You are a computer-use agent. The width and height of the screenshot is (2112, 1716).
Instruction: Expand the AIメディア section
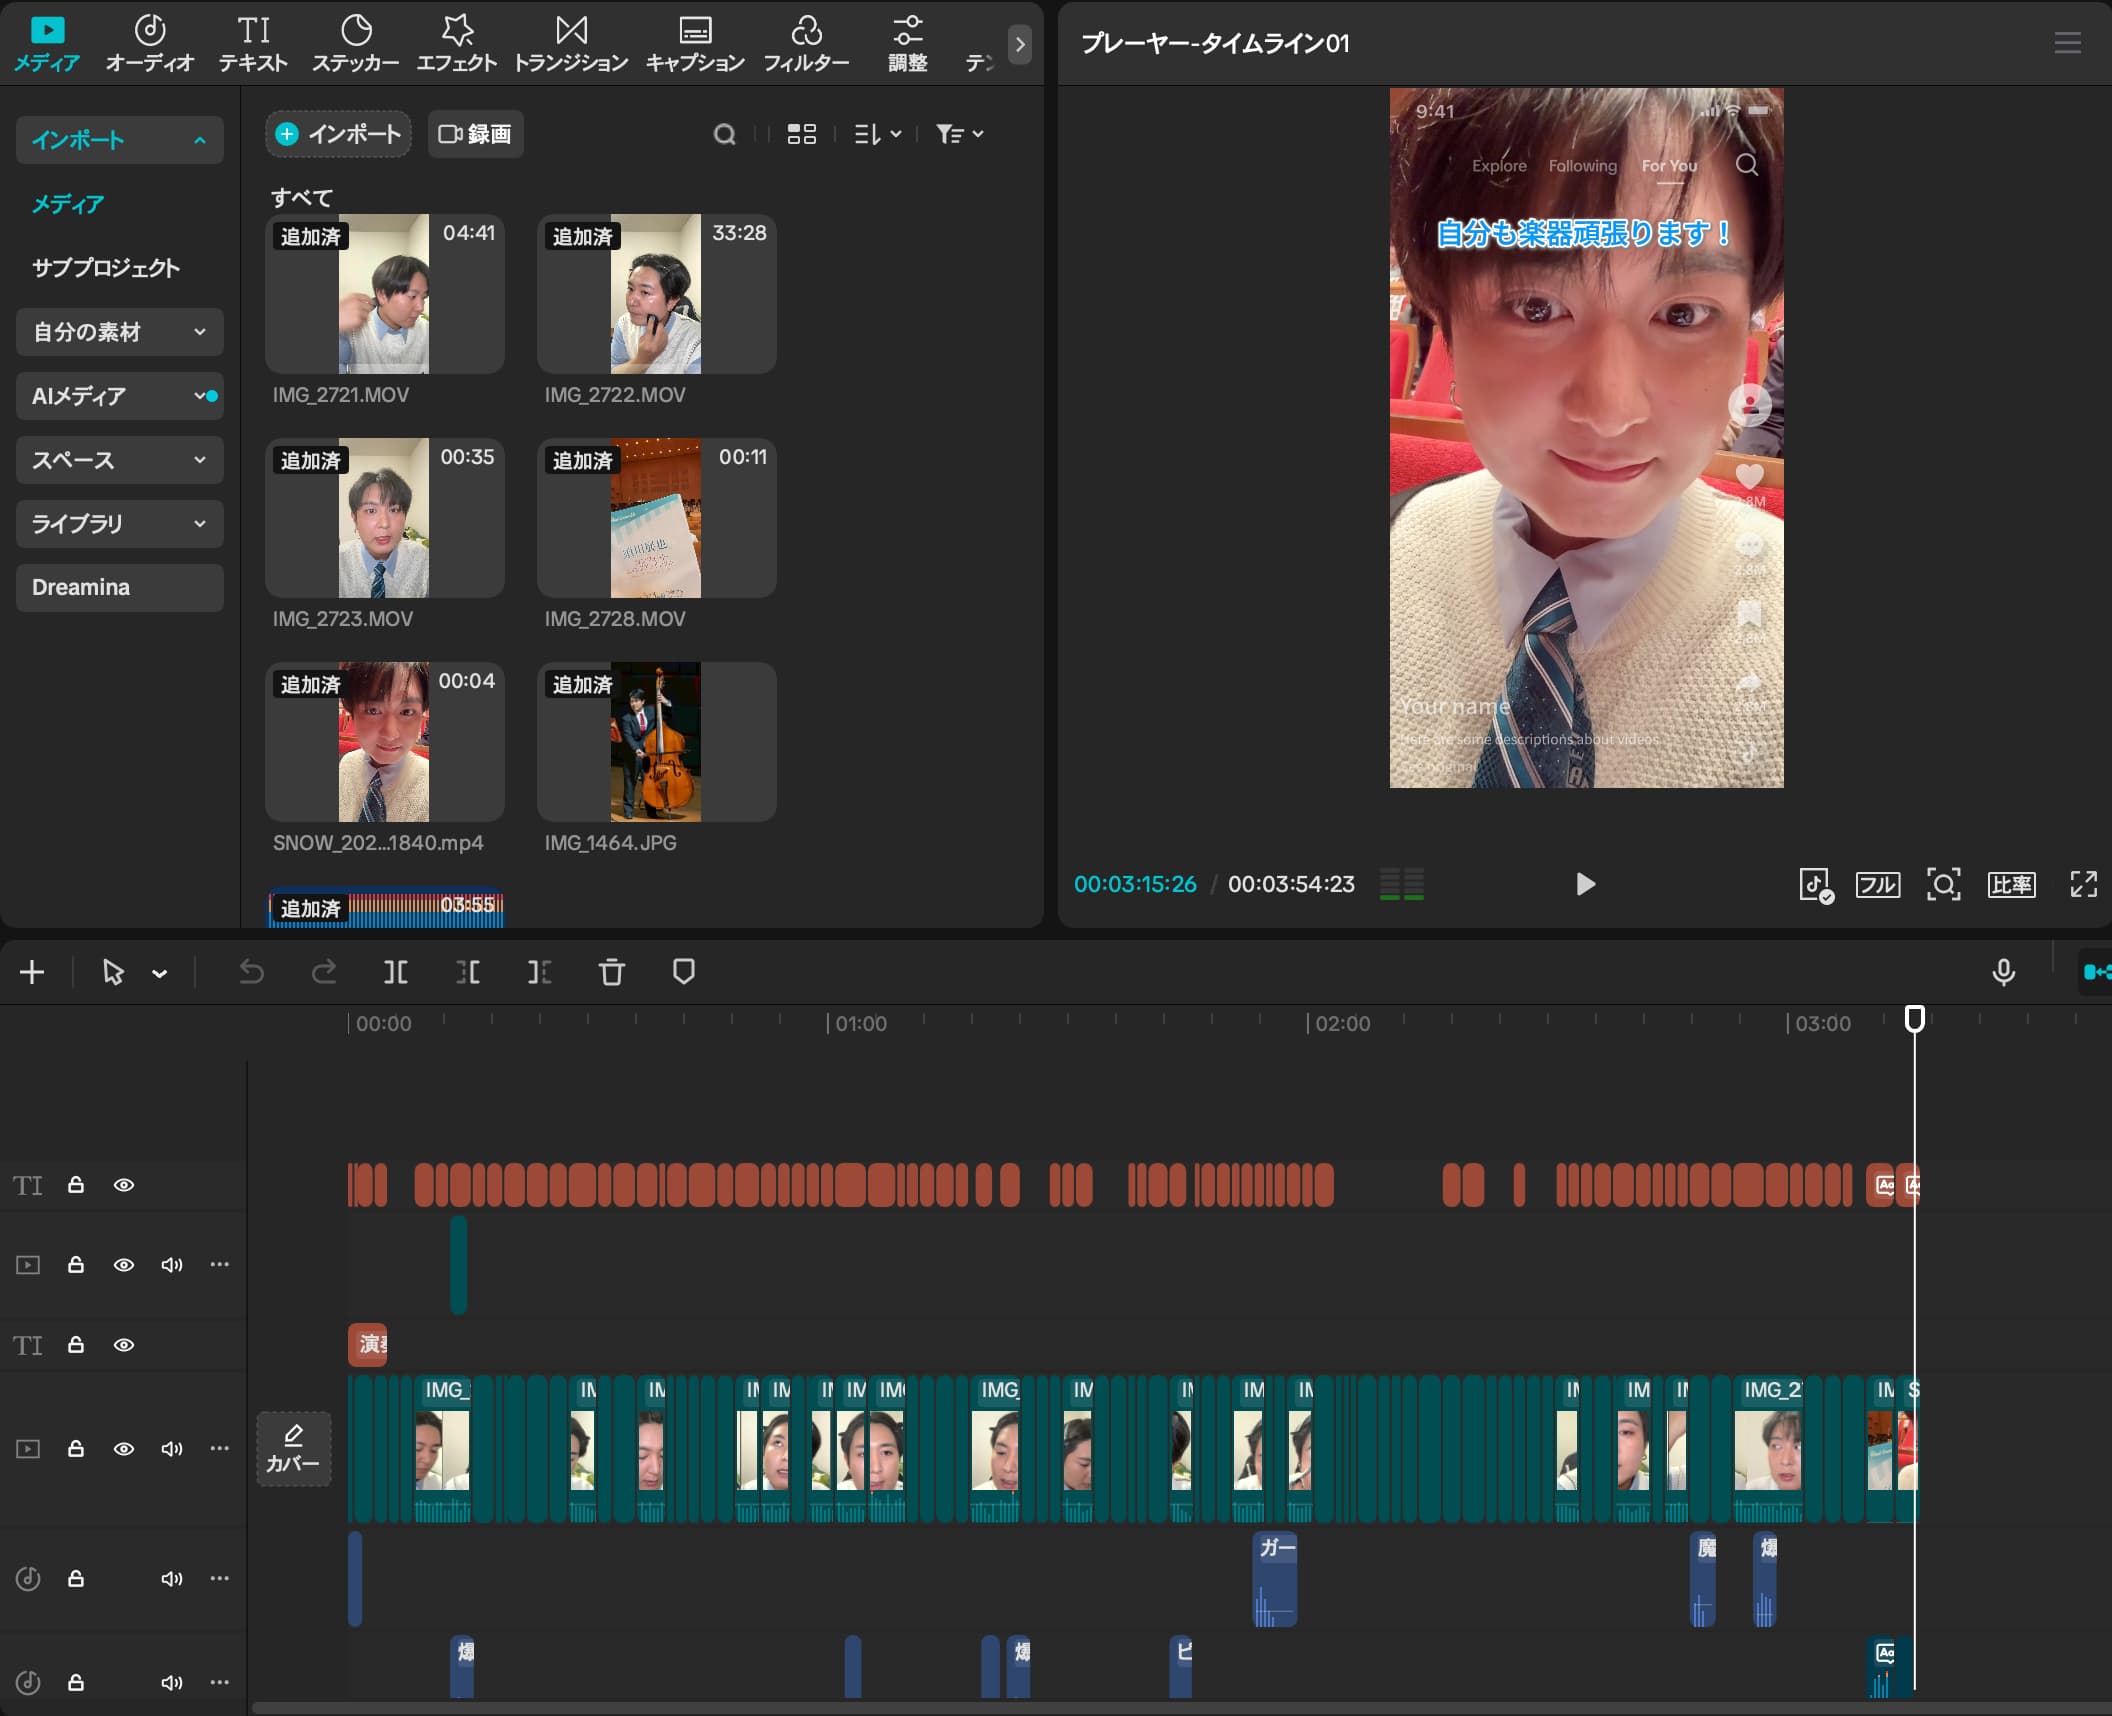[x=119, y=396]
